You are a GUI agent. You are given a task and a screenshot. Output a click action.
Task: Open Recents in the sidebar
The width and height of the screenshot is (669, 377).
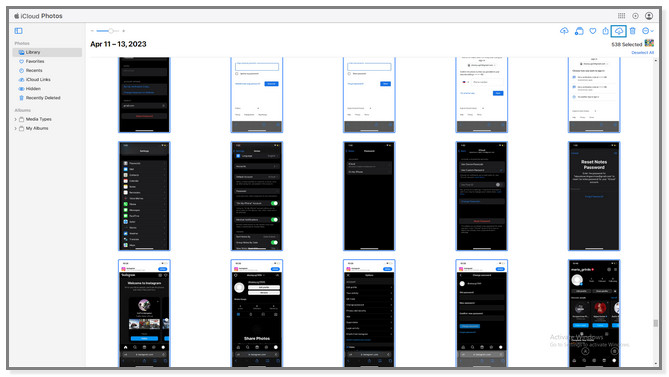[x=34, y=70]
